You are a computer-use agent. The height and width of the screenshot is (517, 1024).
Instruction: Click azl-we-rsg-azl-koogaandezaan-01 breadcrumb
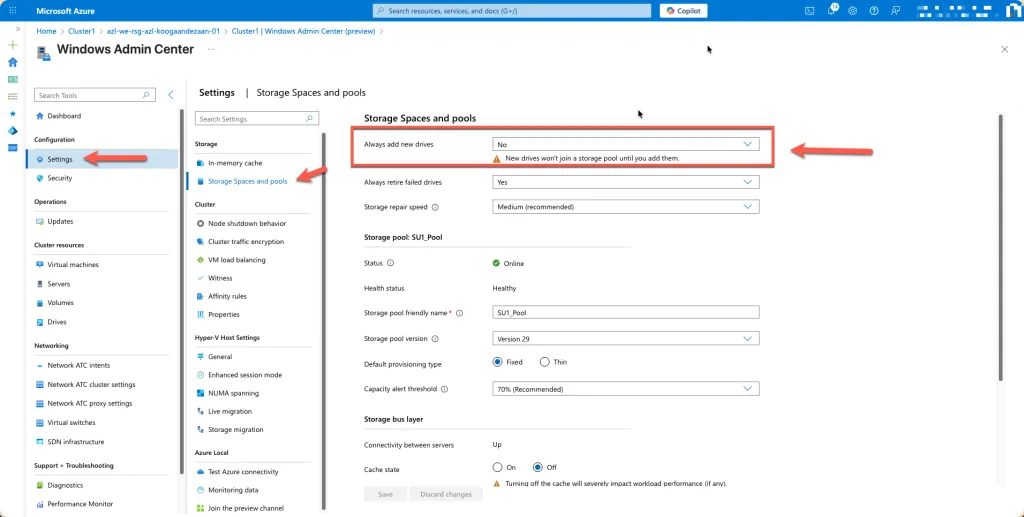click(163, 31)
